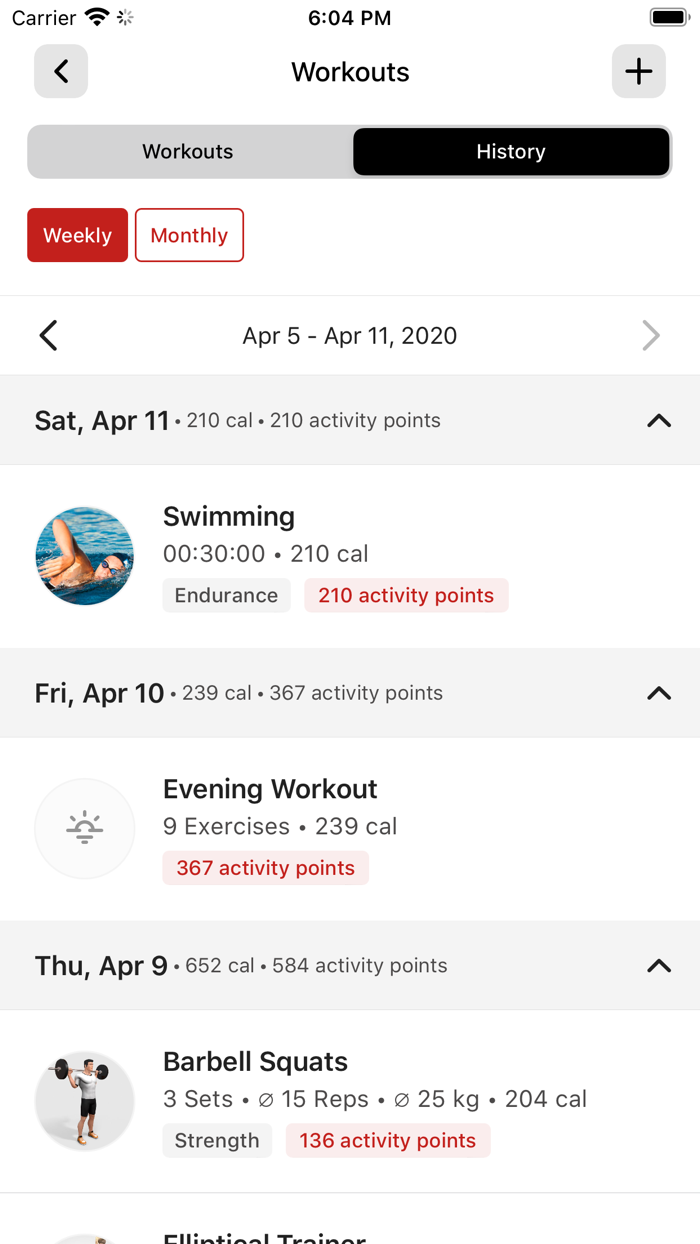Tap the next week chevron arrow
Viewport: 700px width, 1244px height.
pos(652,335)
